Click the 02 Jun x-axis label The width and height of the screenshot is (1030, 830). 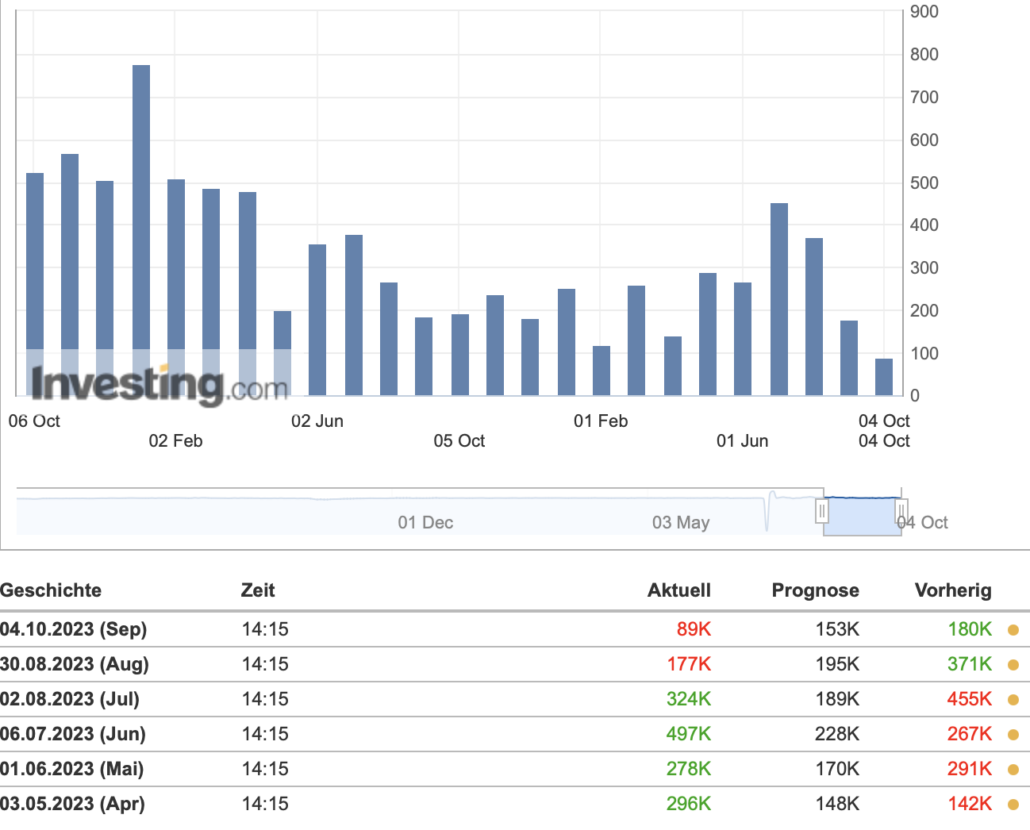(317, 421)
